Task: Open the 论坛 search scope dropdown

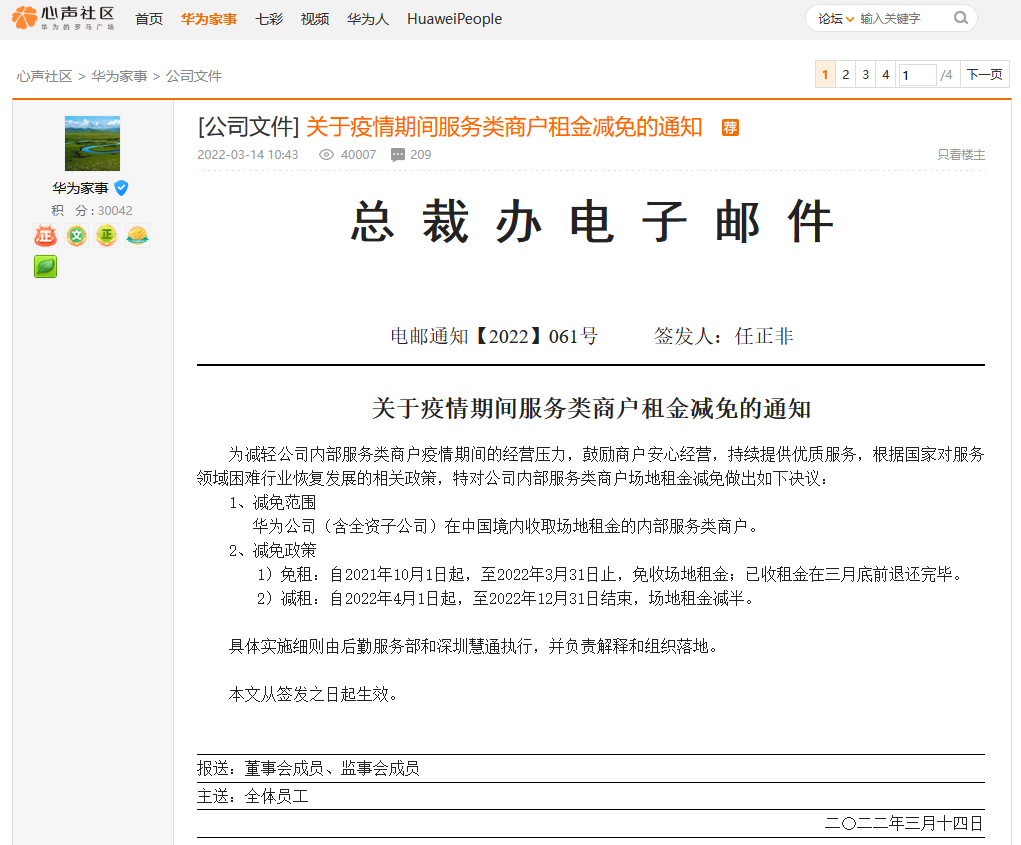Action: pyautogui.click(x=836, y=19)
